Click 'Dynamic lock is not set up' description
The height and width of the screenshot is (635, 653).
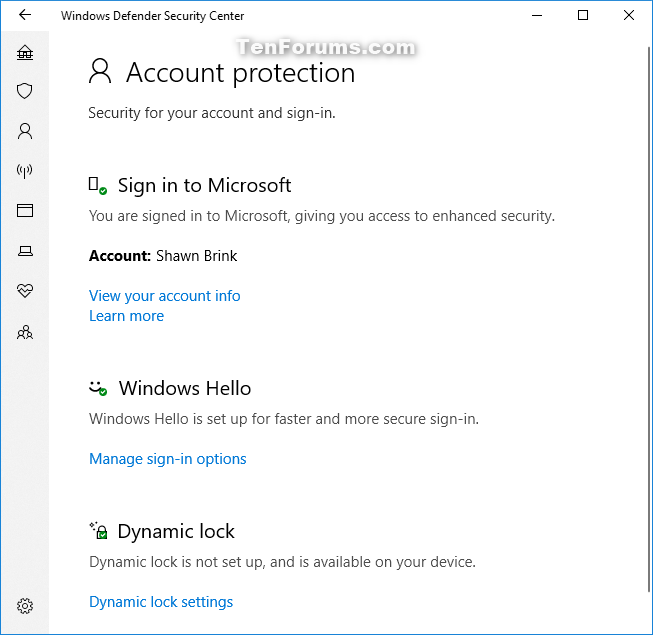tap(282, 562)
